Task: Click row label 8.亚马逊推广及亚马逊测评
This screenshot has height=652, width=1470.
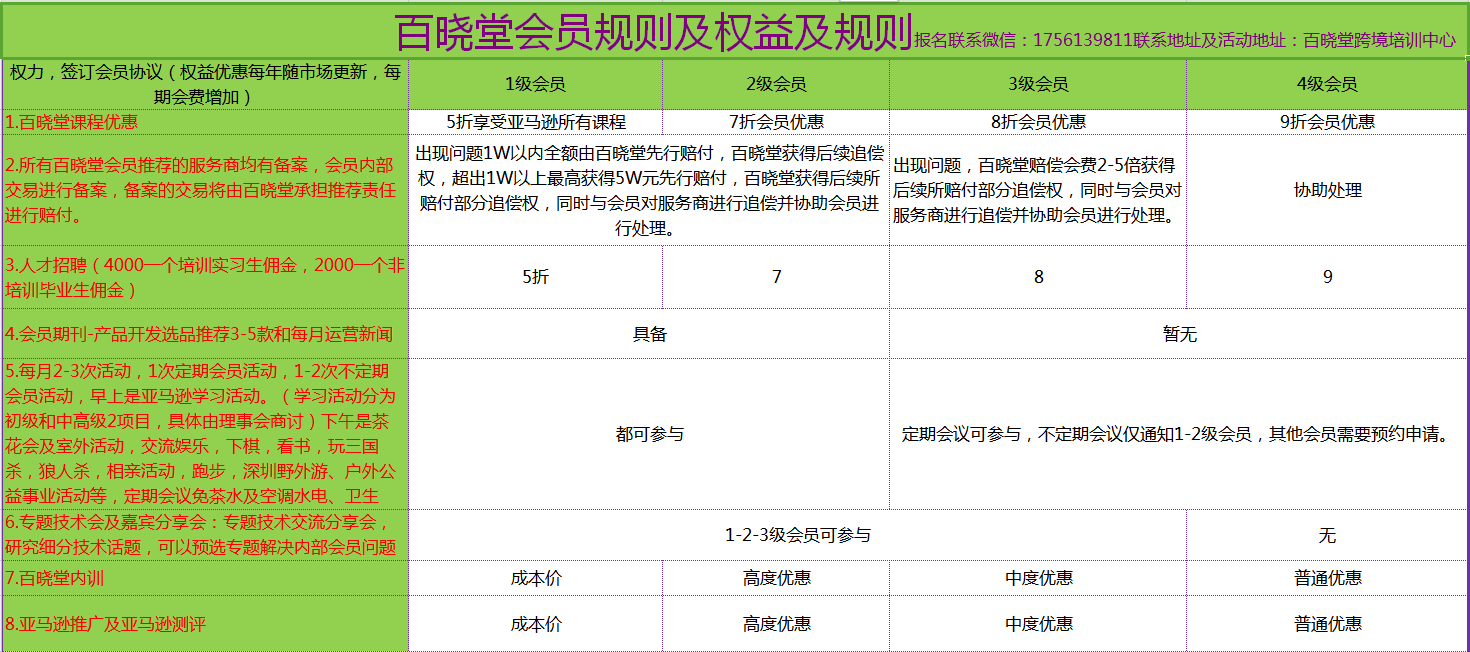Action: 205,624
